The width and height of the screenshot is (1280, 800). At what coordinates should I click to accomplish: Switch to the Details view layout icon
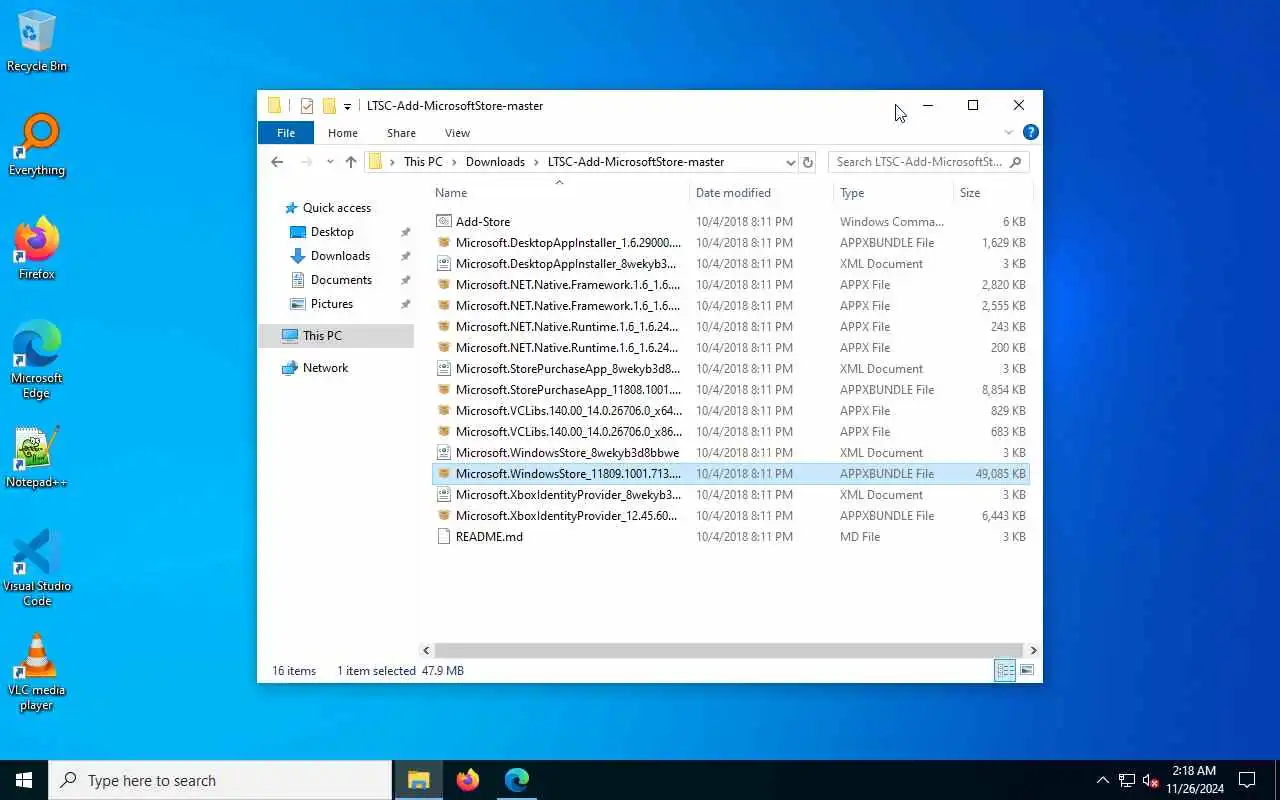pos(1005,671)
